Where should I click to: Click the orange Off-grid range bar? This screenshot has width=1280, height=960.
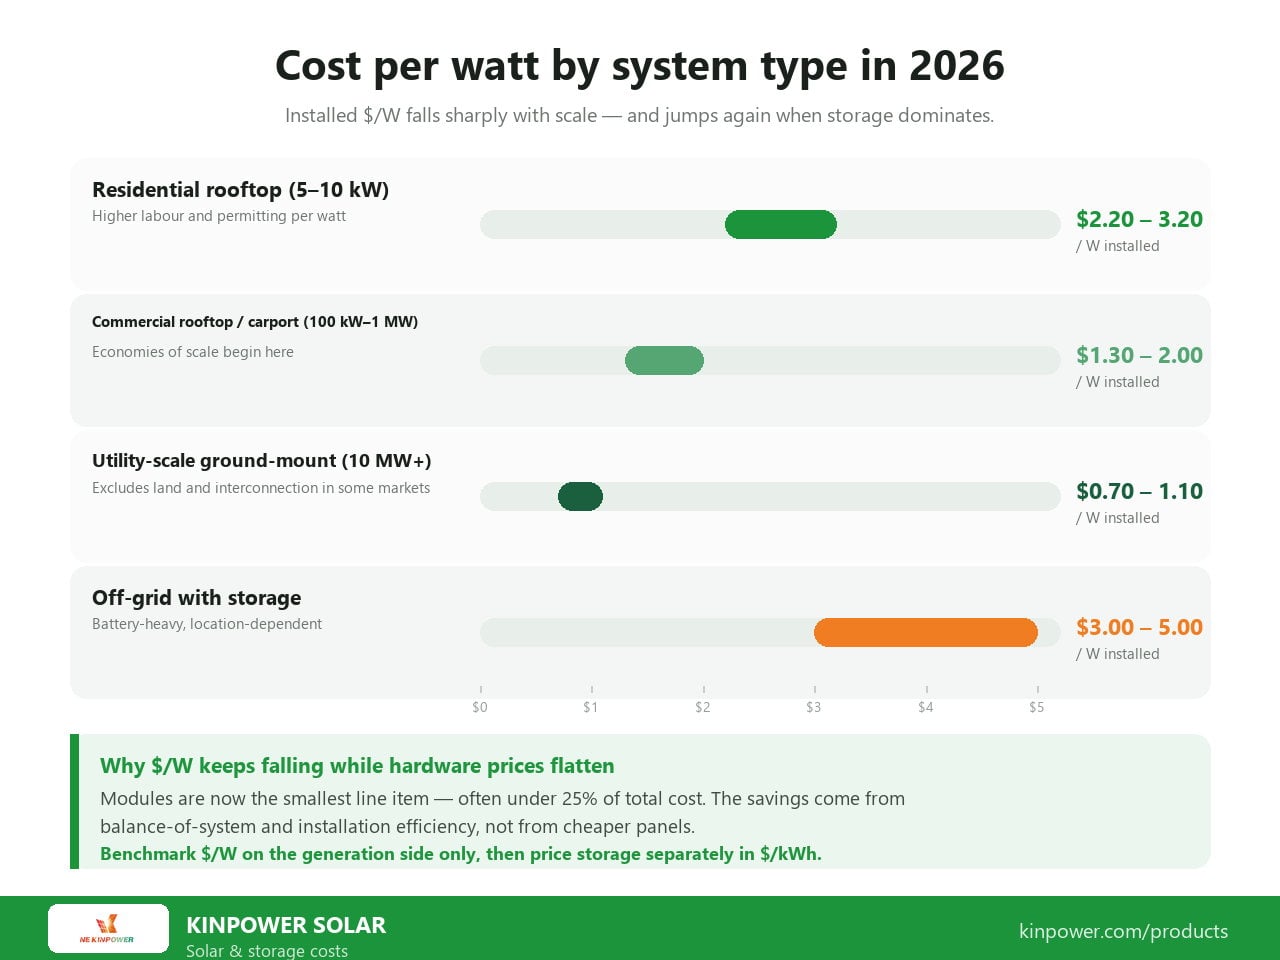click(926, 633)
